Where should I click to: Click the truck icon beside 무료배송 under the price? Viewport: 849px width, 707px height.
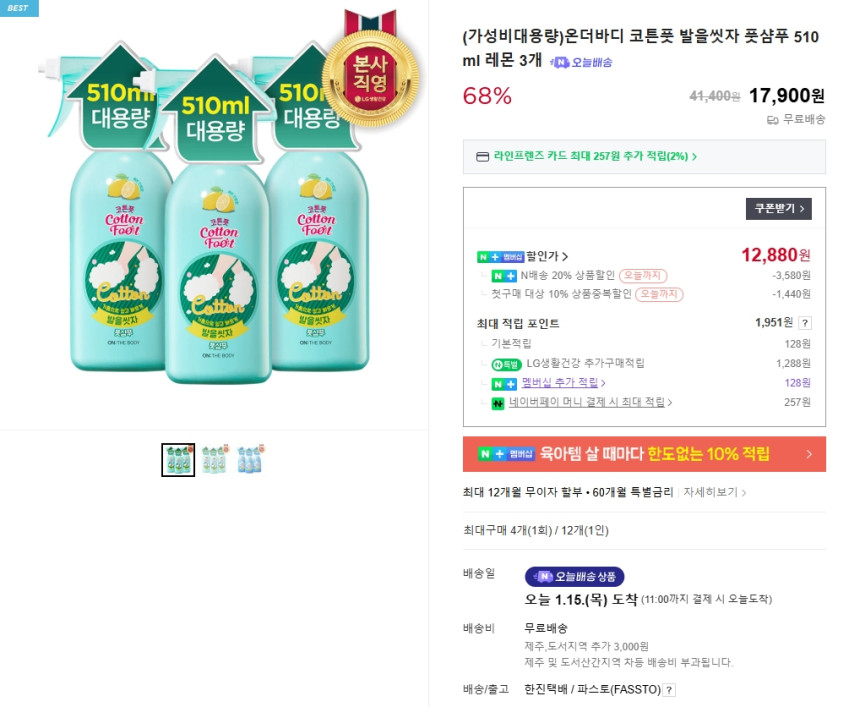tap(772, 120)
